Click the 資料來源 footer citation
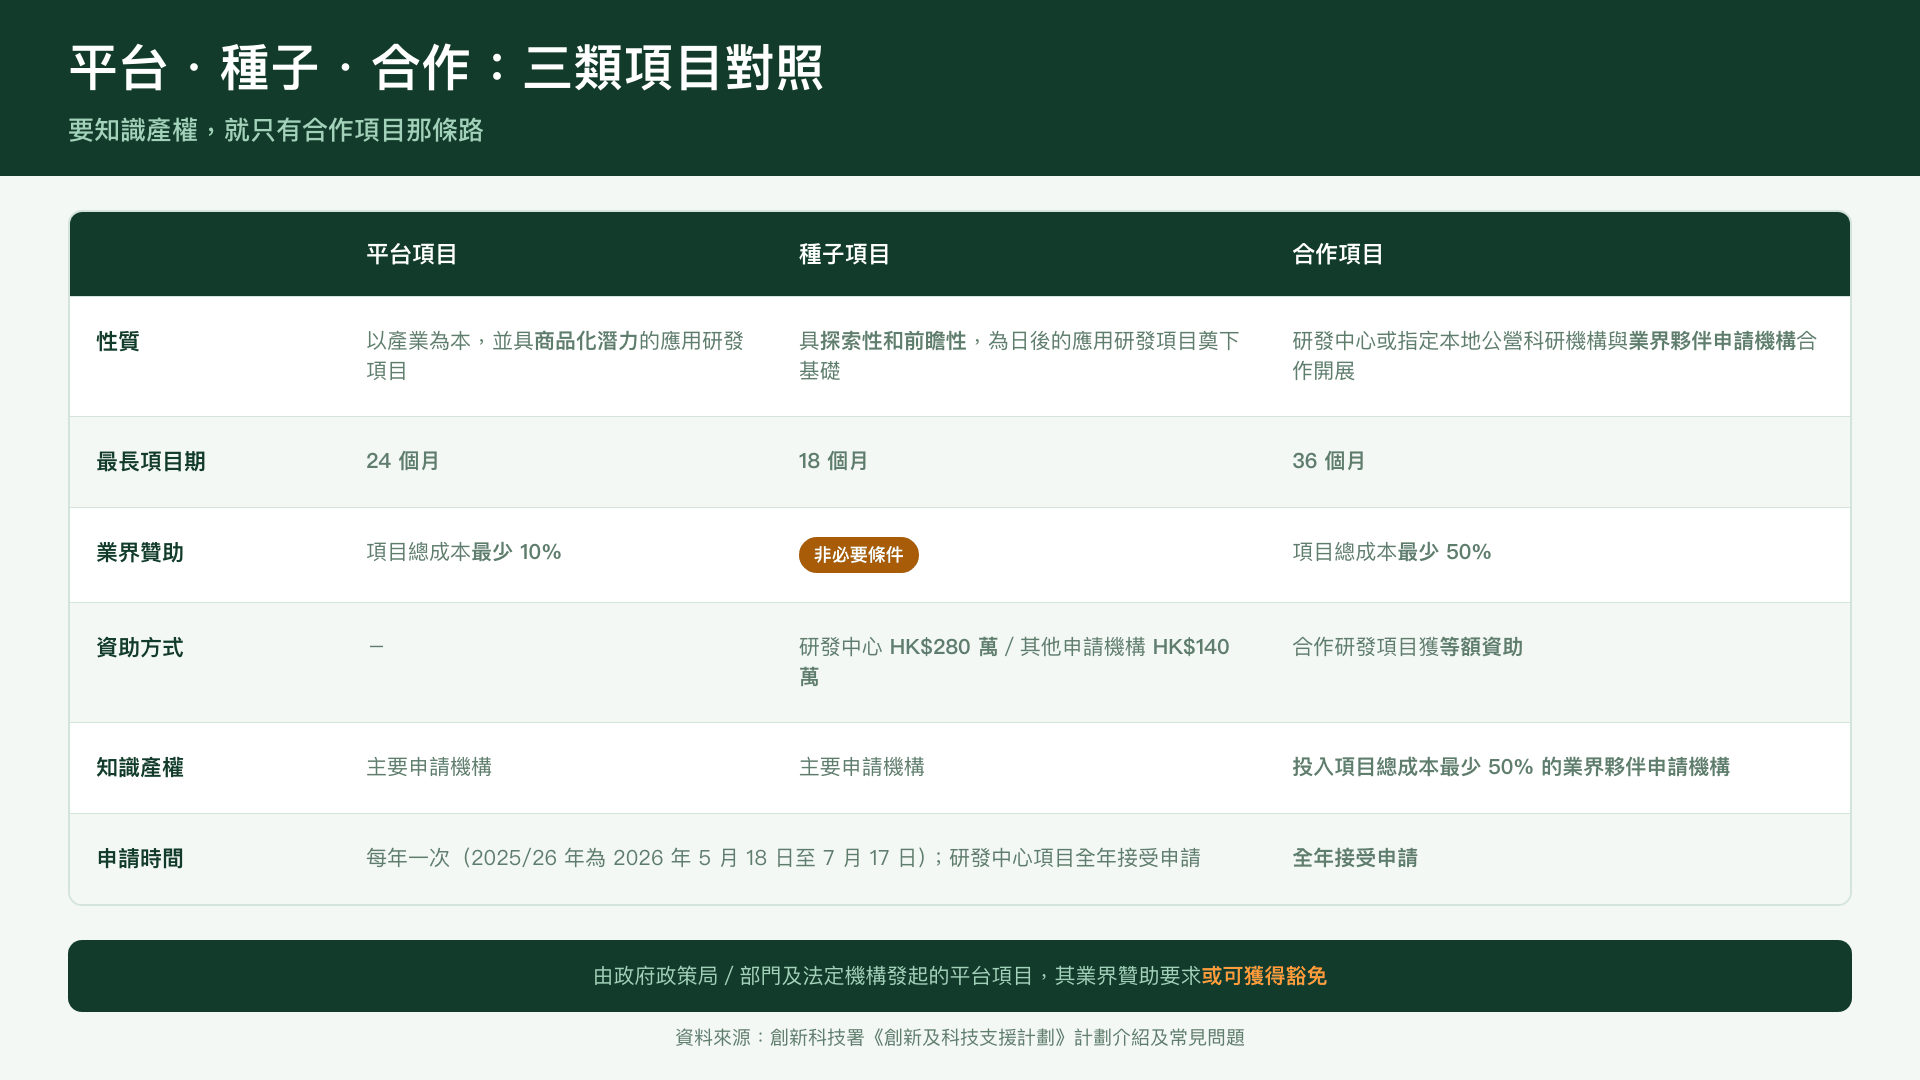 [x=960, y=1038]
